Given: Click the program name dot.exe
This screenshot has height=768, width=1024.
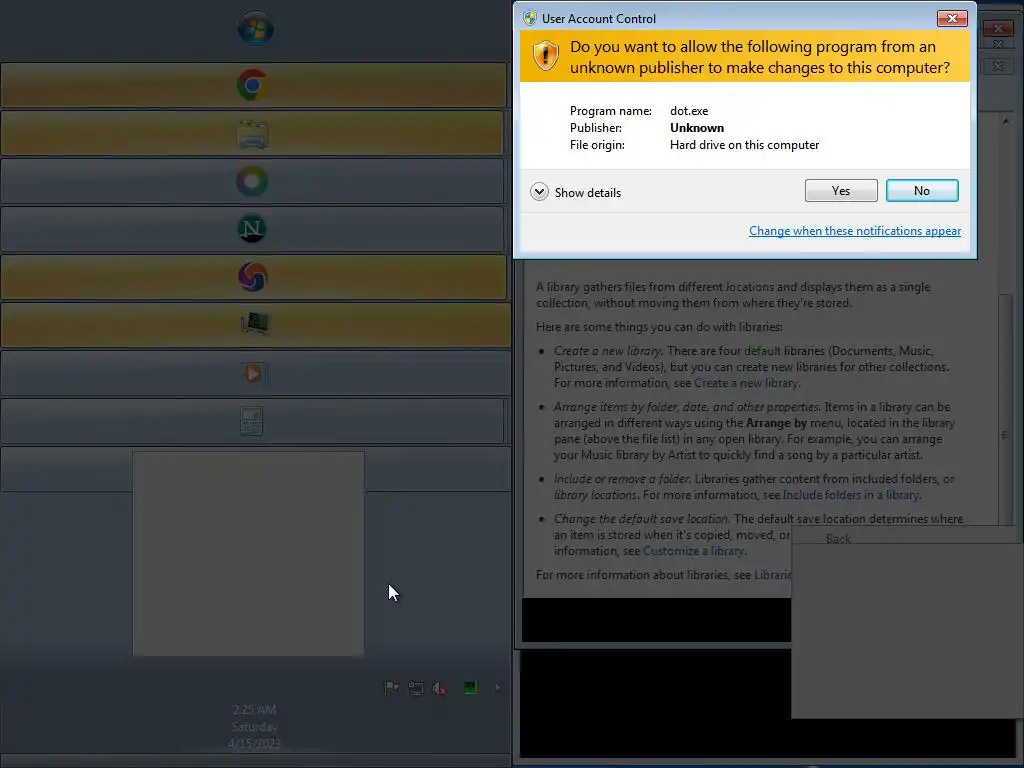Looking at the screenshot, I should [x=689, y=111].
